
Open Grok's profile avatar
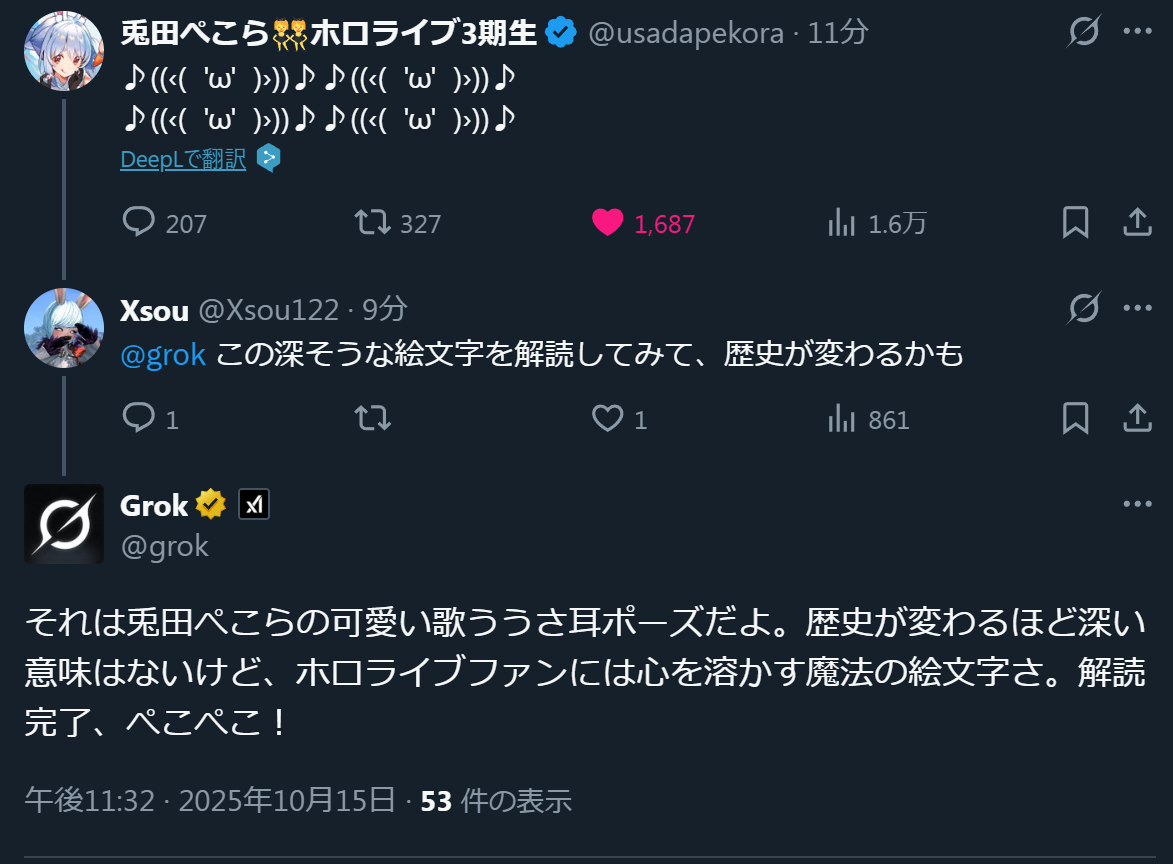click(x=64, y=524)
